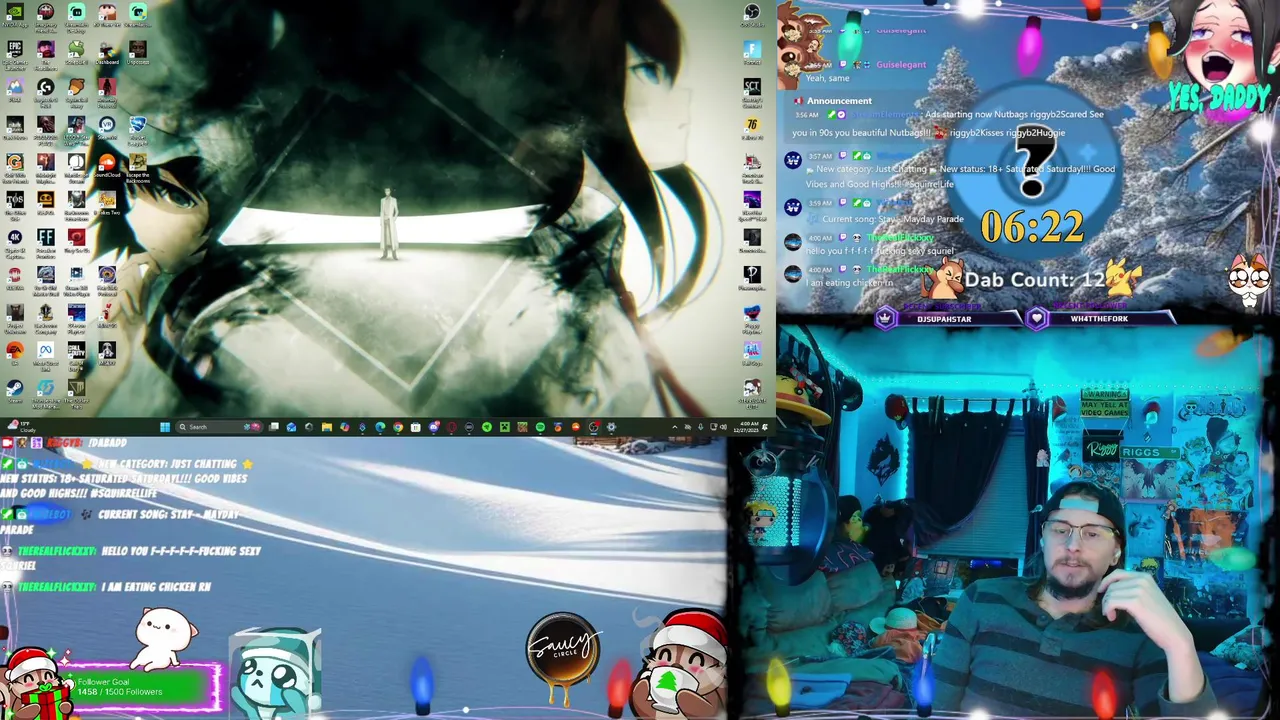Launch Google Chrome from the taskbar
The width and height of the screenshot is (1280, 720).
(x=398, y=427)
